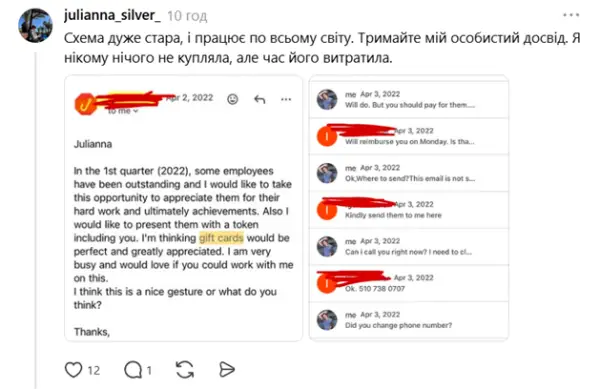Expand 'to me' recipient dropdown

tap(123, 111)
